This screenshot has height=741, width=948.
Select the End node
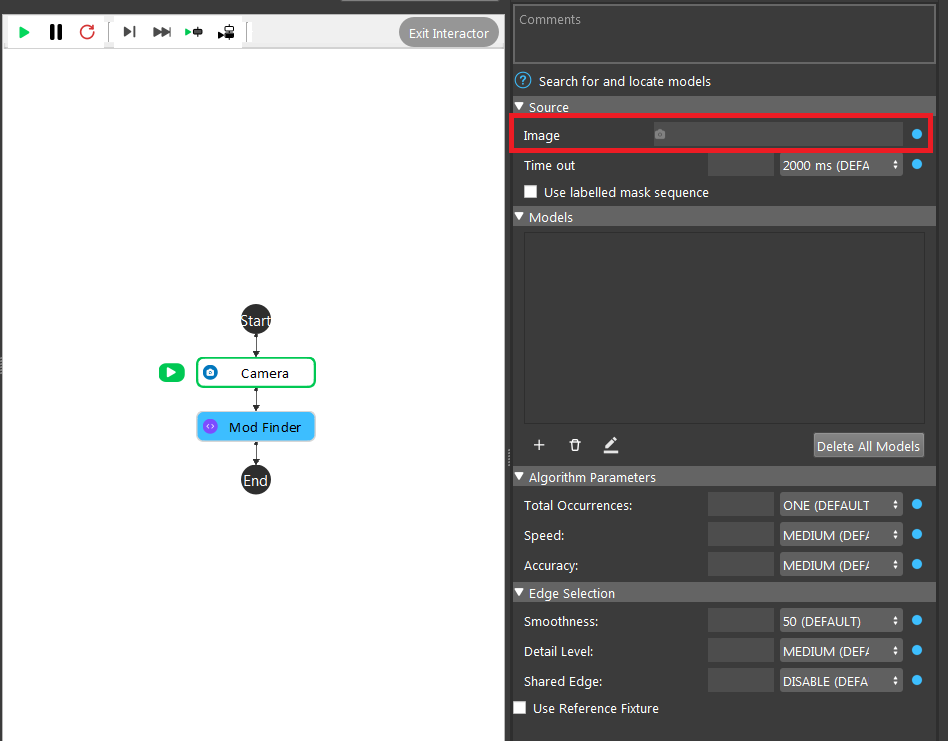(x=256, y=480)
